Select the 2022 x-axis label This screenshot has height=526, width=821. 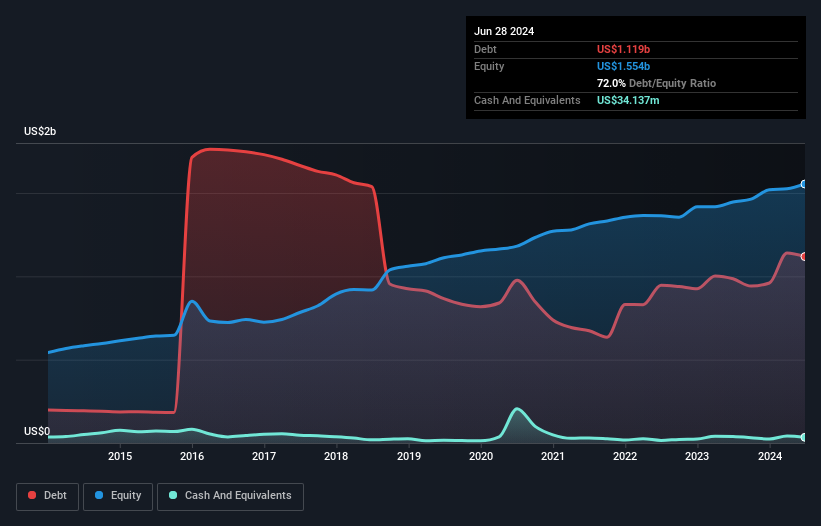(x=625, y=456)
